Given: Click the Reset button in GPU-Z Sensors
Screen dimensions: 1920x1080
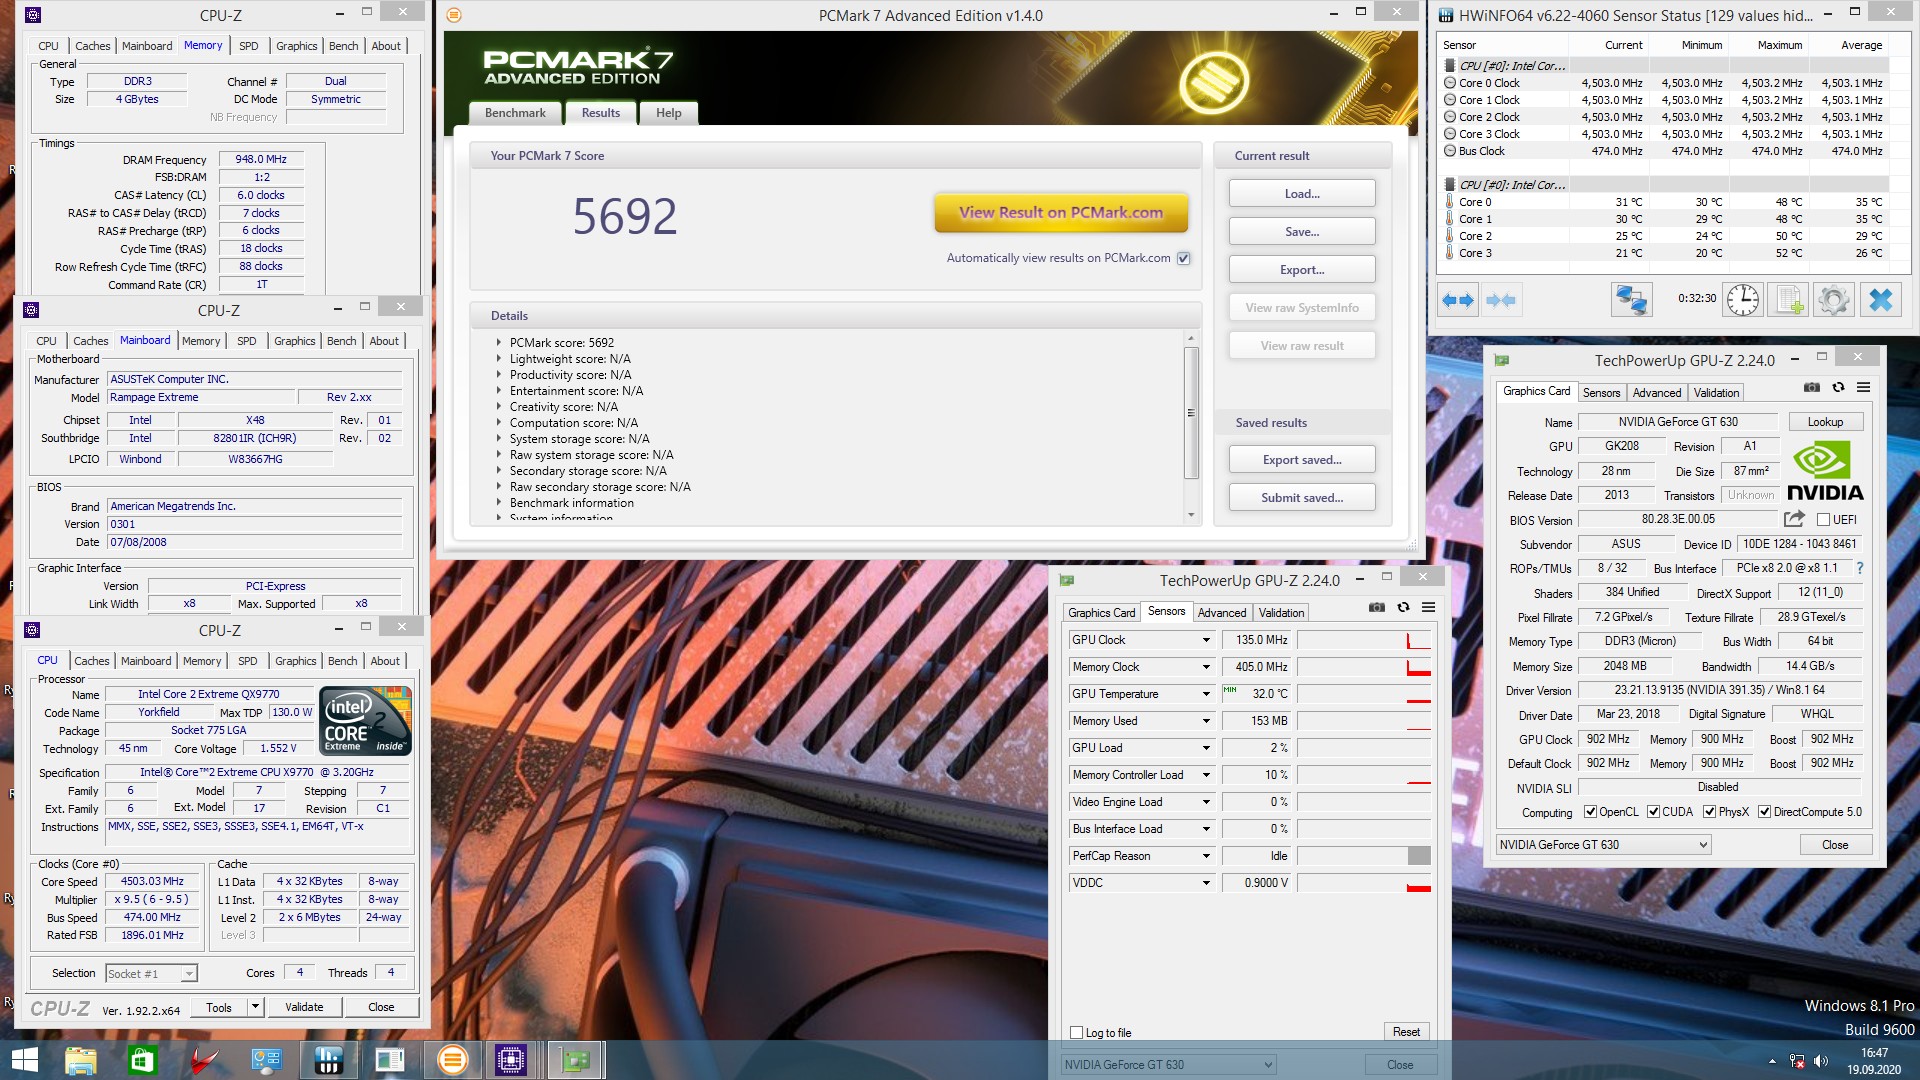Looking at the screenshot, I should point(1406,1032).
